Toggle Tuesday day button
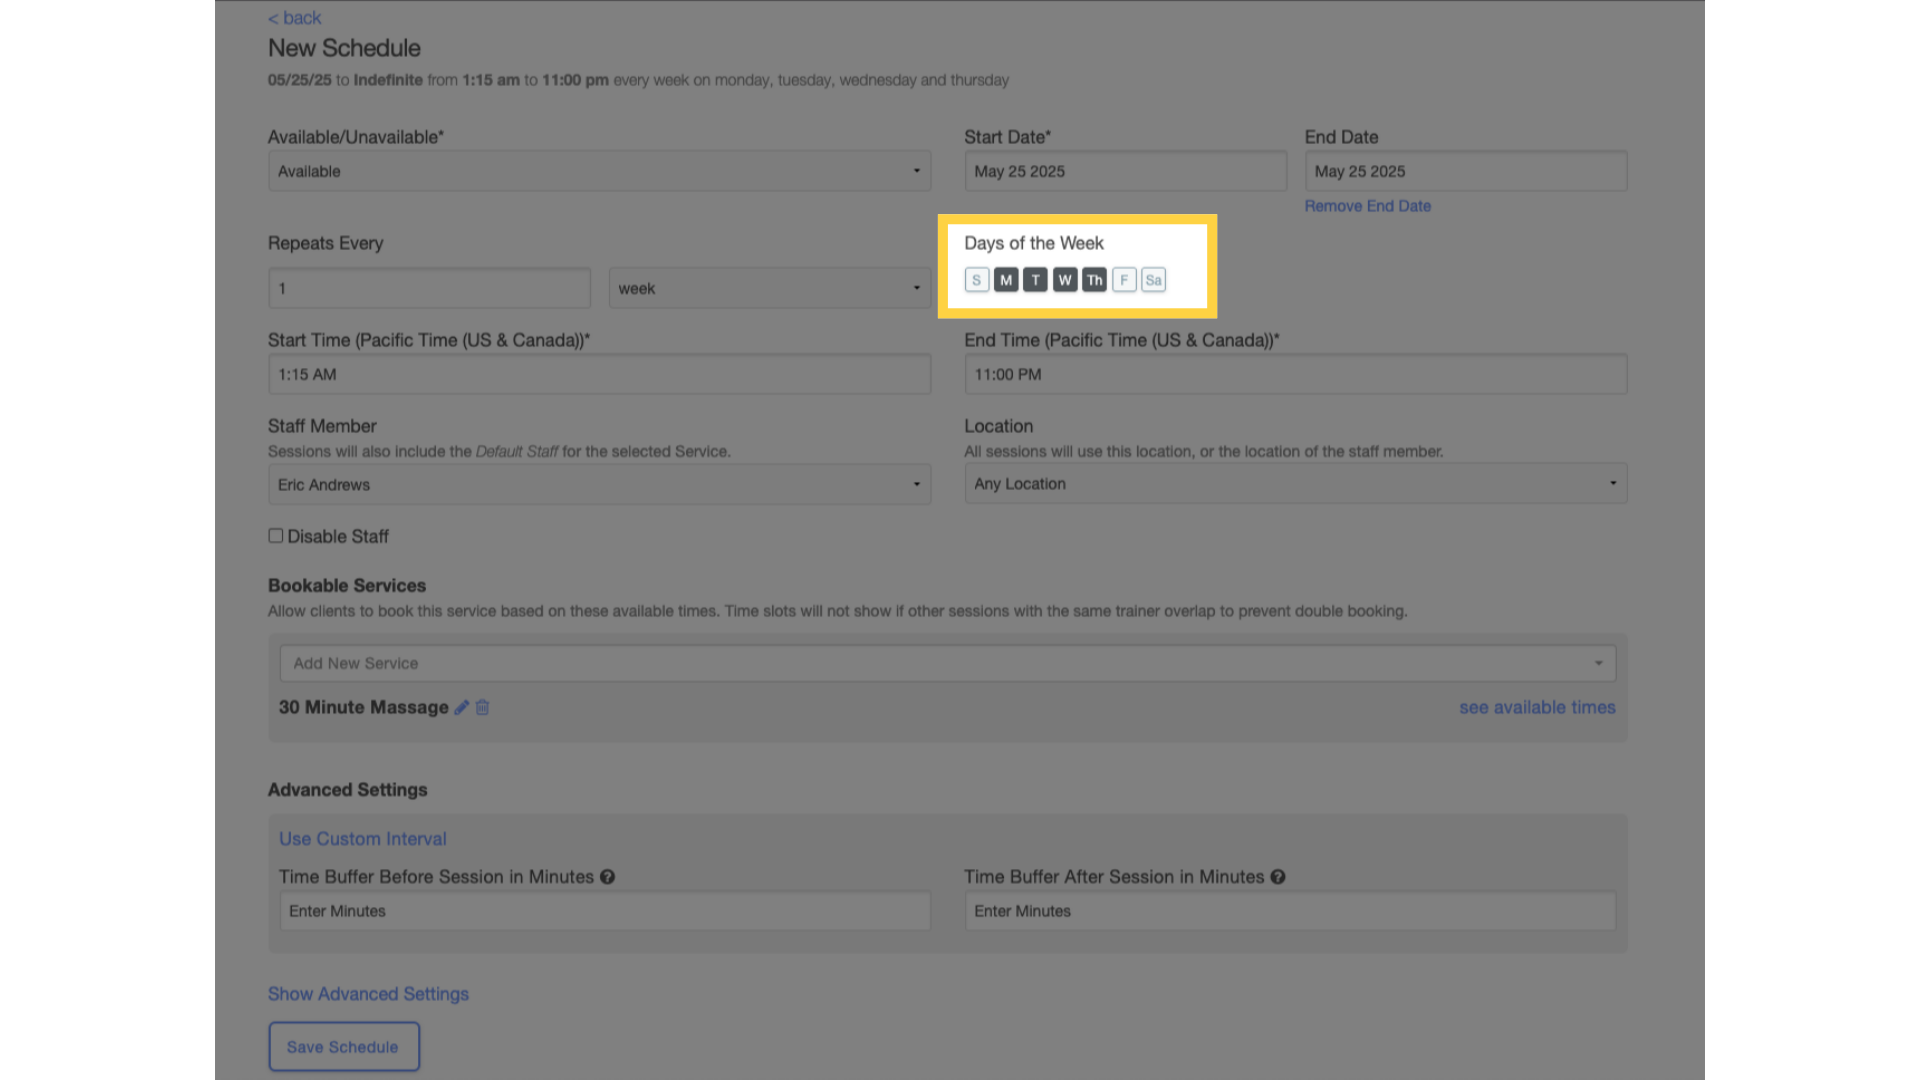The height and width of the screenshot is (1080, 1920). 1035,280
